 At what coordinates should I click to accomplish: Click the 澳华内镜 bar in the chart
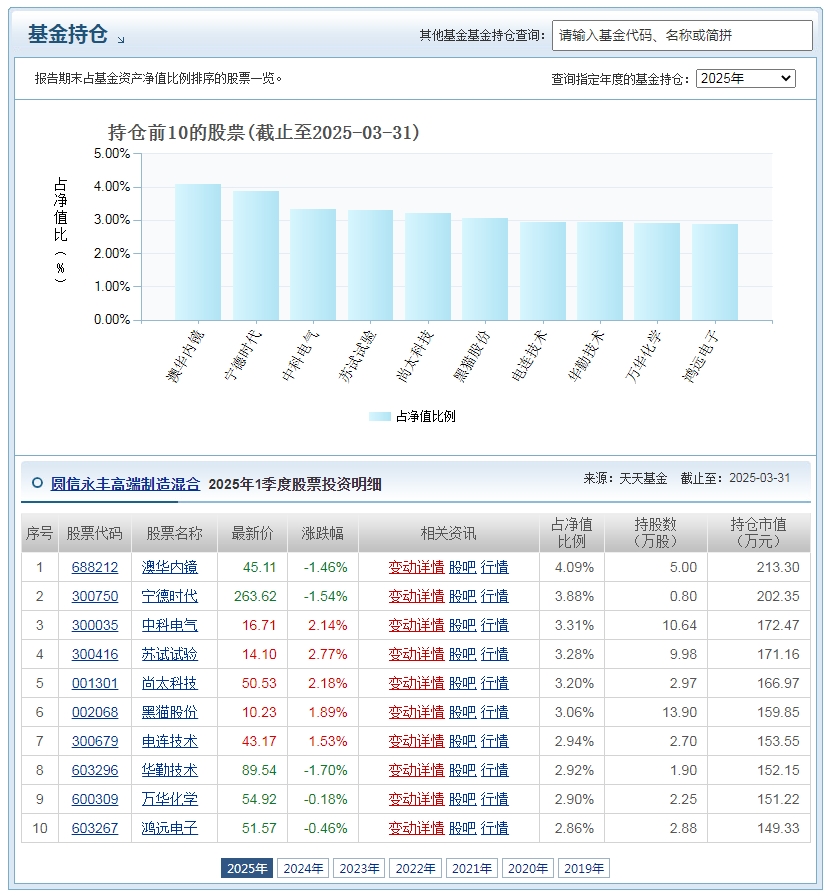coord(198,252)
